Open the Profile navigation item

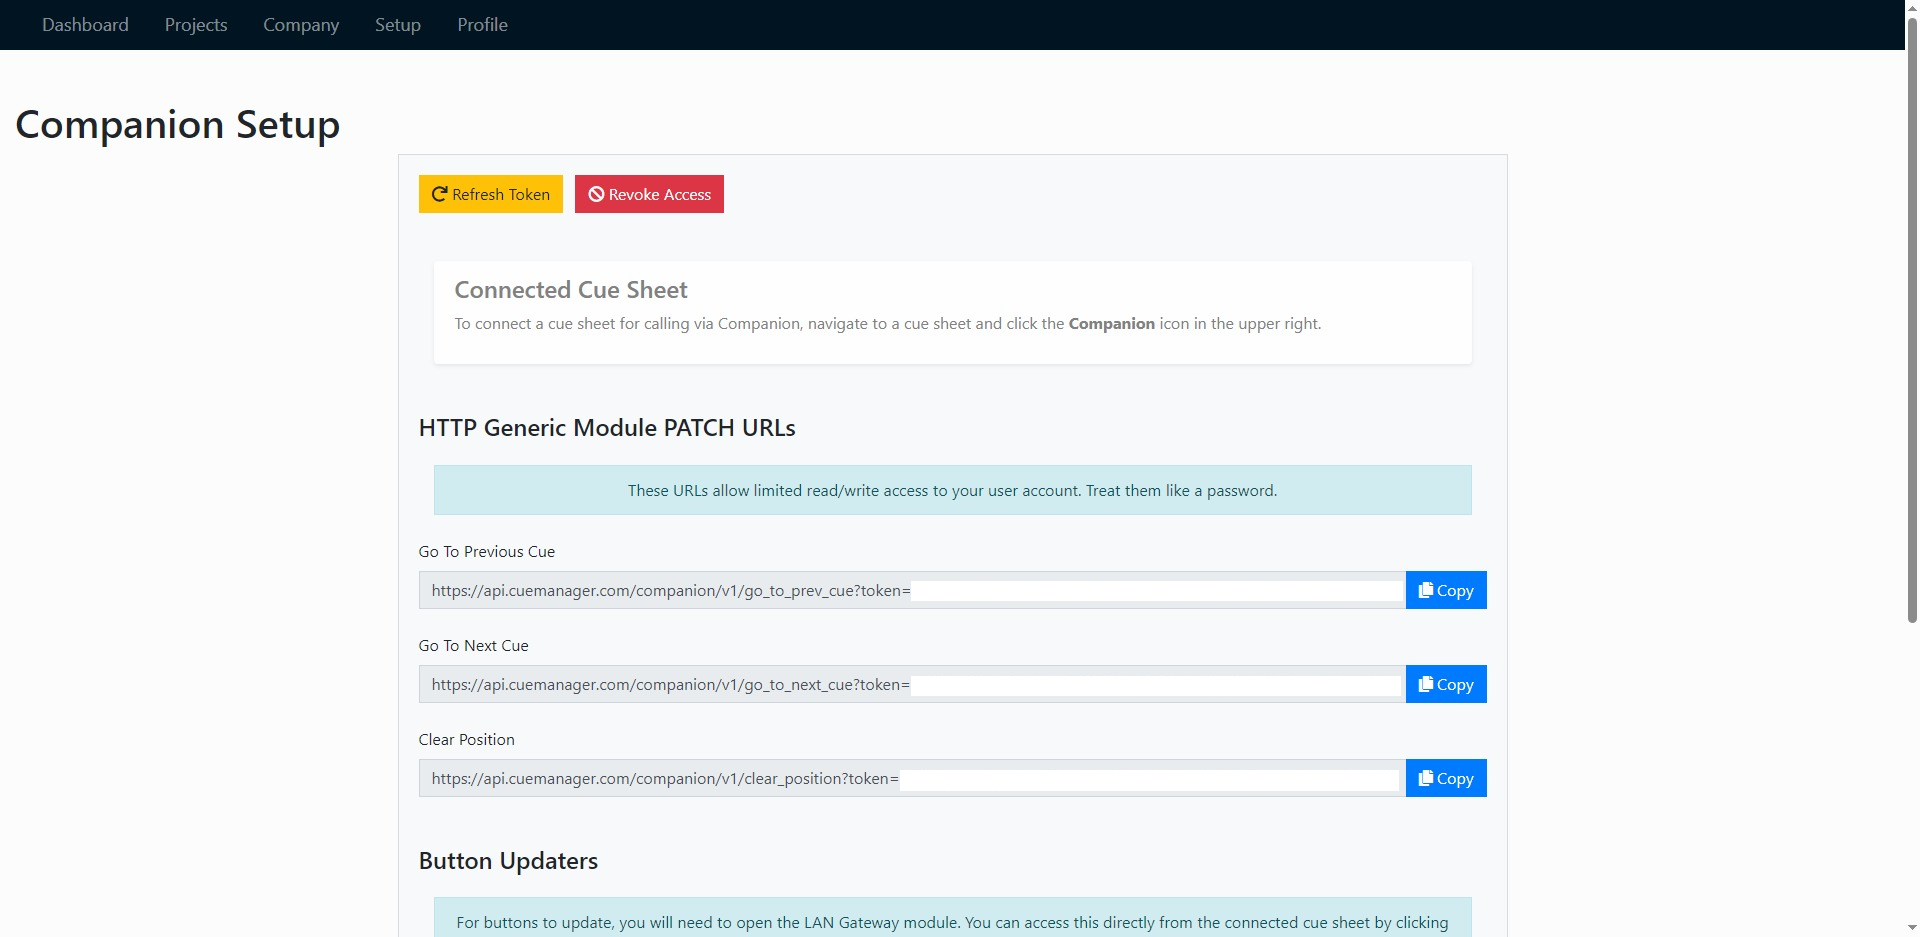click(482, 24)
